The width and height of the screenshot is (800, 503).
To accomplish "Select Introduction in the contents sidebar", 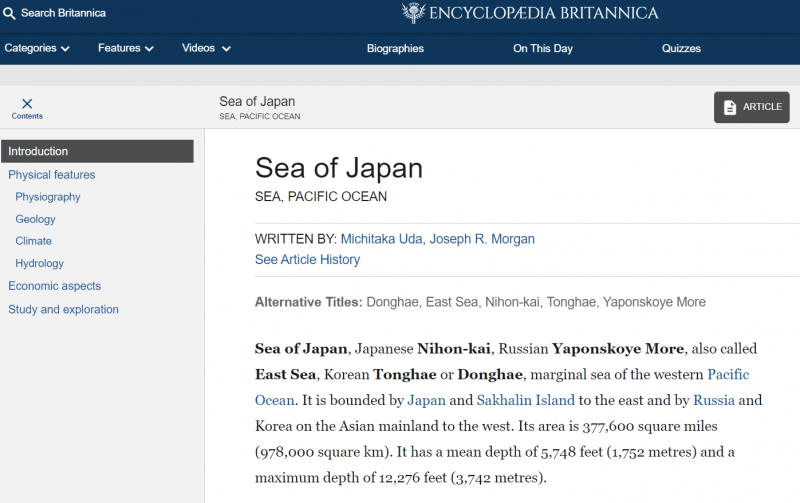I will tap(38, 151).
